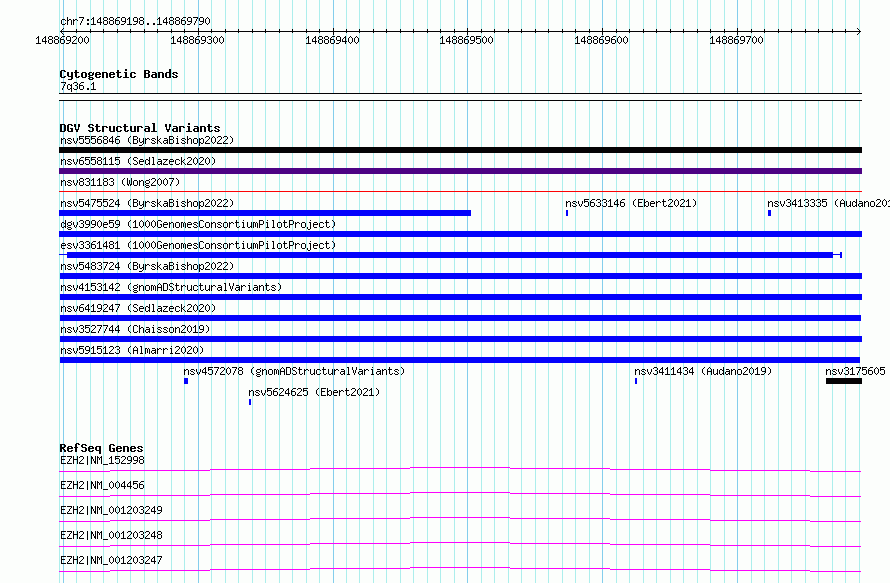Image resolution: width=890 pixels, height=583 pixels.
Task: Click variant label nsv3527744 (Chaisson2019)
Action: tap(135, 329)
